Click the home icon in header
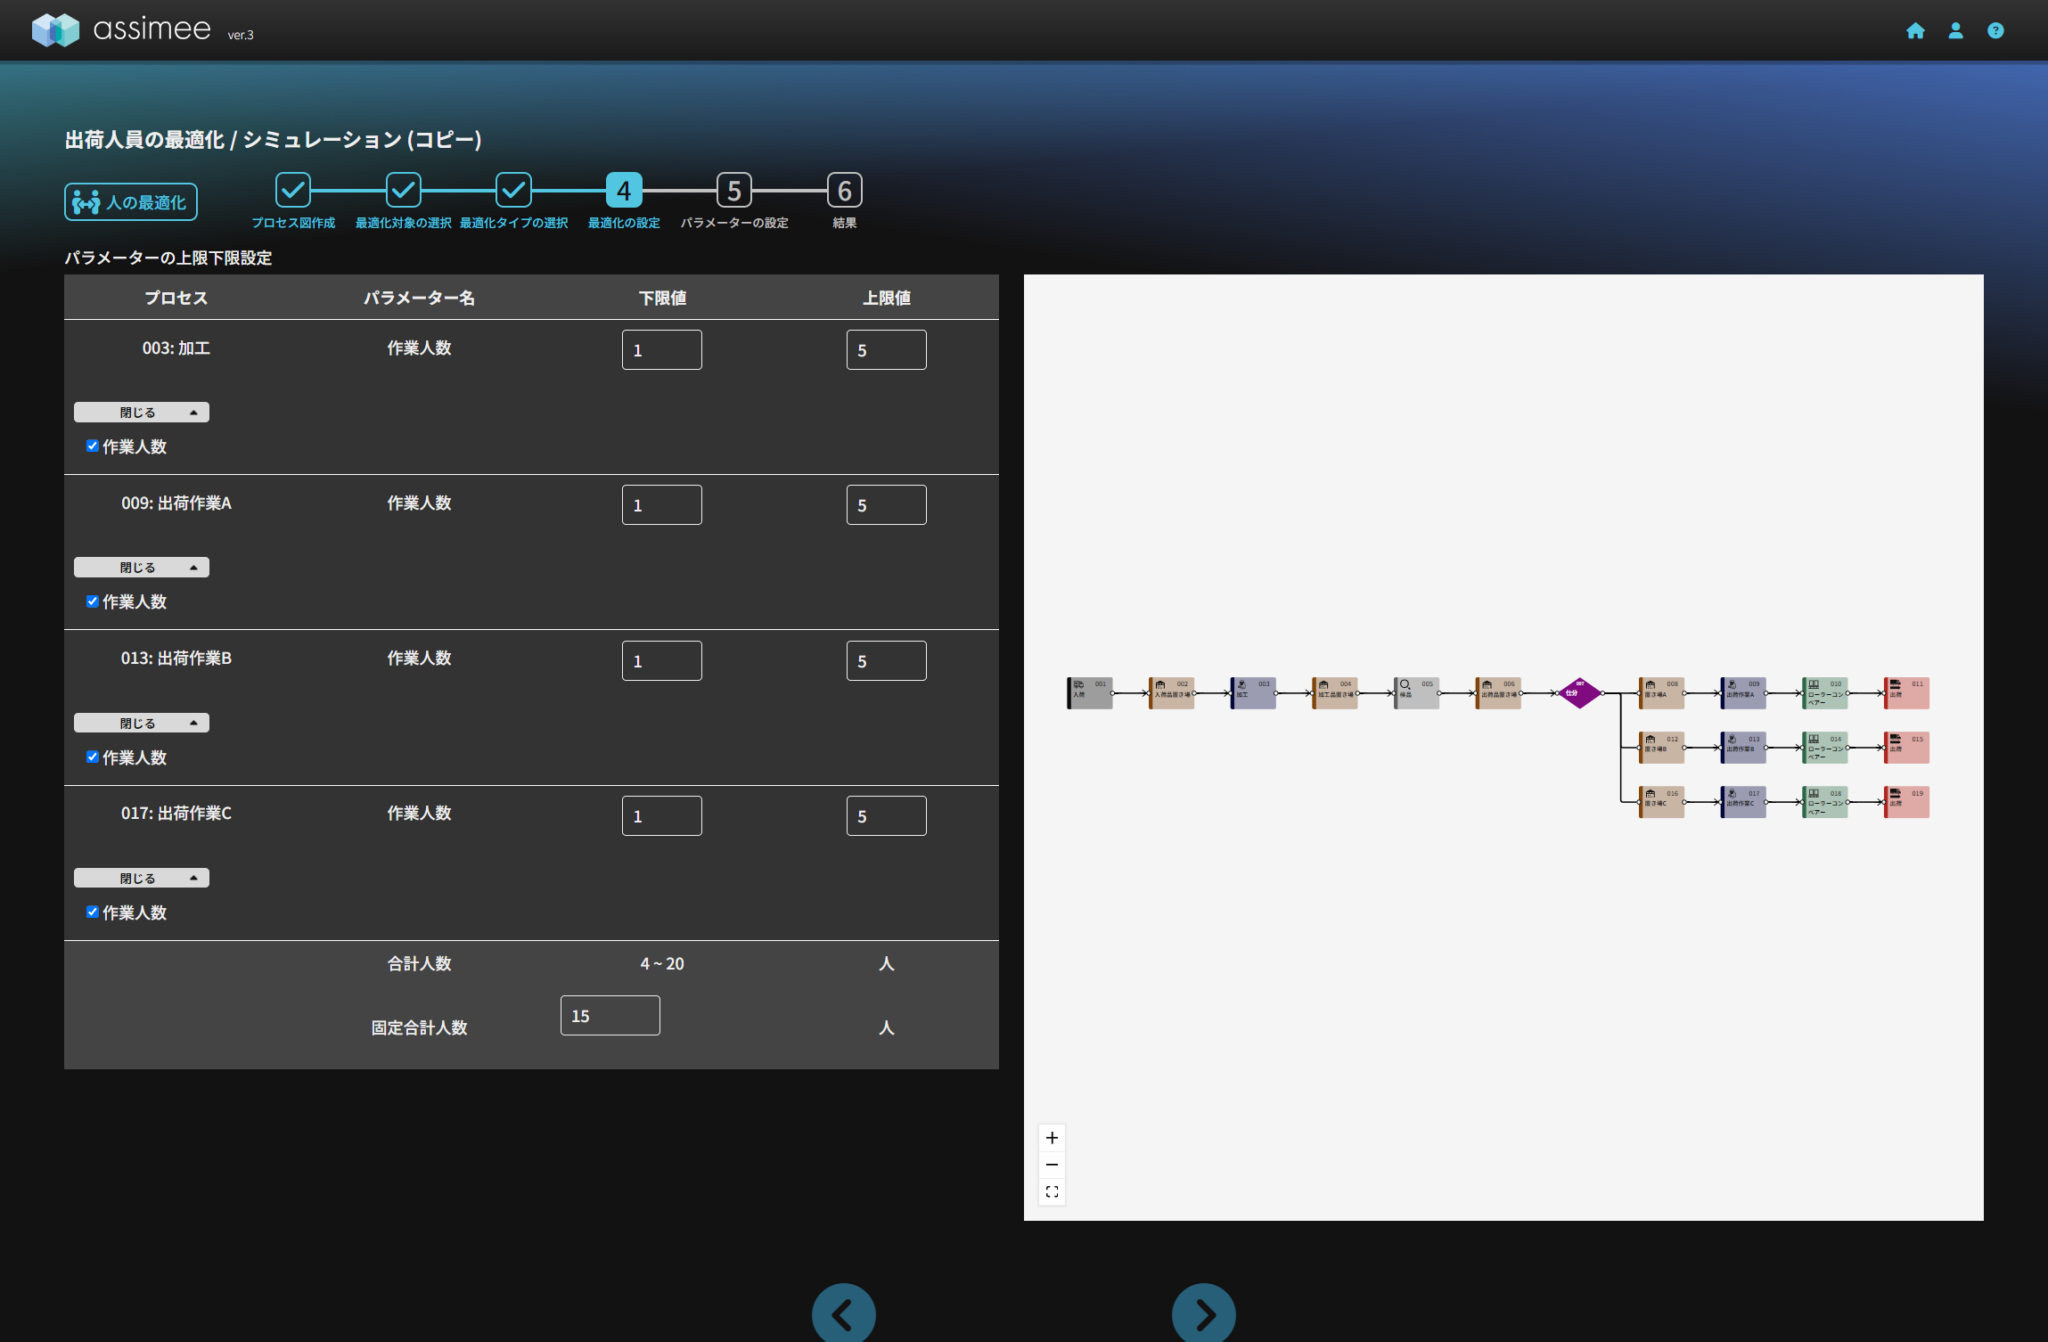Viewport: 2048px width, 1342px height. [1915, 31]
